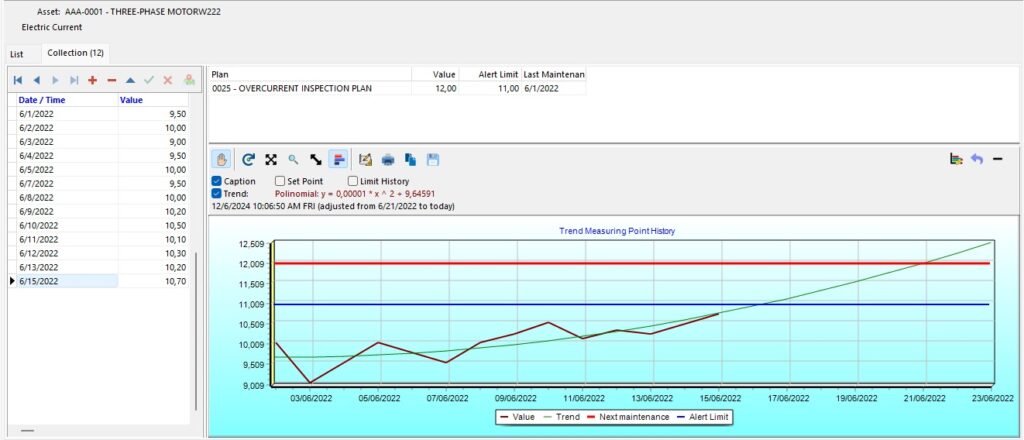Viewport: 1024px width, 440px height.
Task: Delete record with red minus icon
Action: coord(112,80)
